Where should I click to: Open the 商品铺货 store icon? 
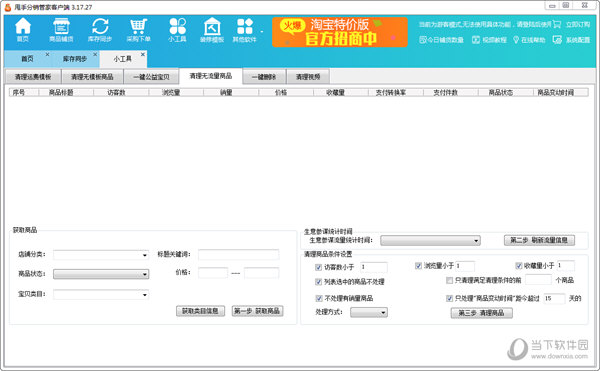[x=61, y=29]
